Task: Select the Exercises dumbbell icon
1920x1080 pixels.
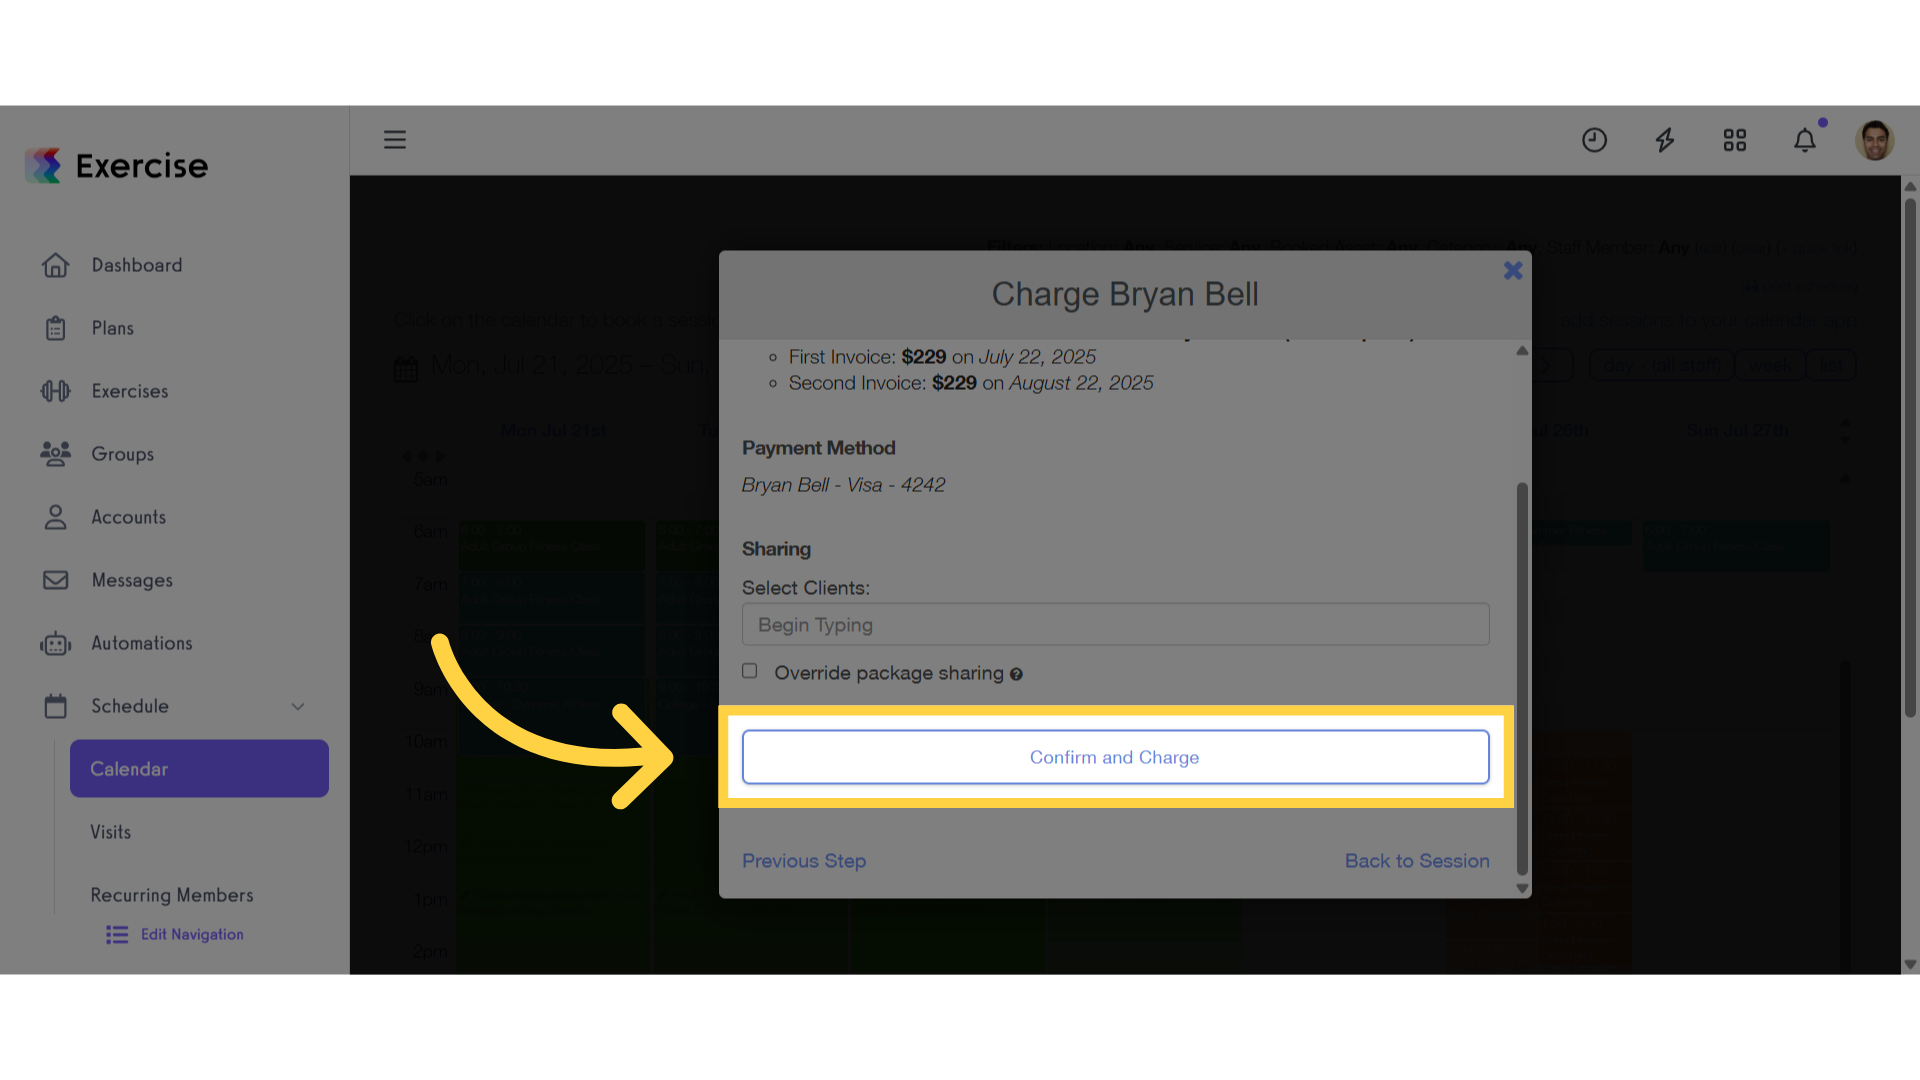Action: (56, 391)
